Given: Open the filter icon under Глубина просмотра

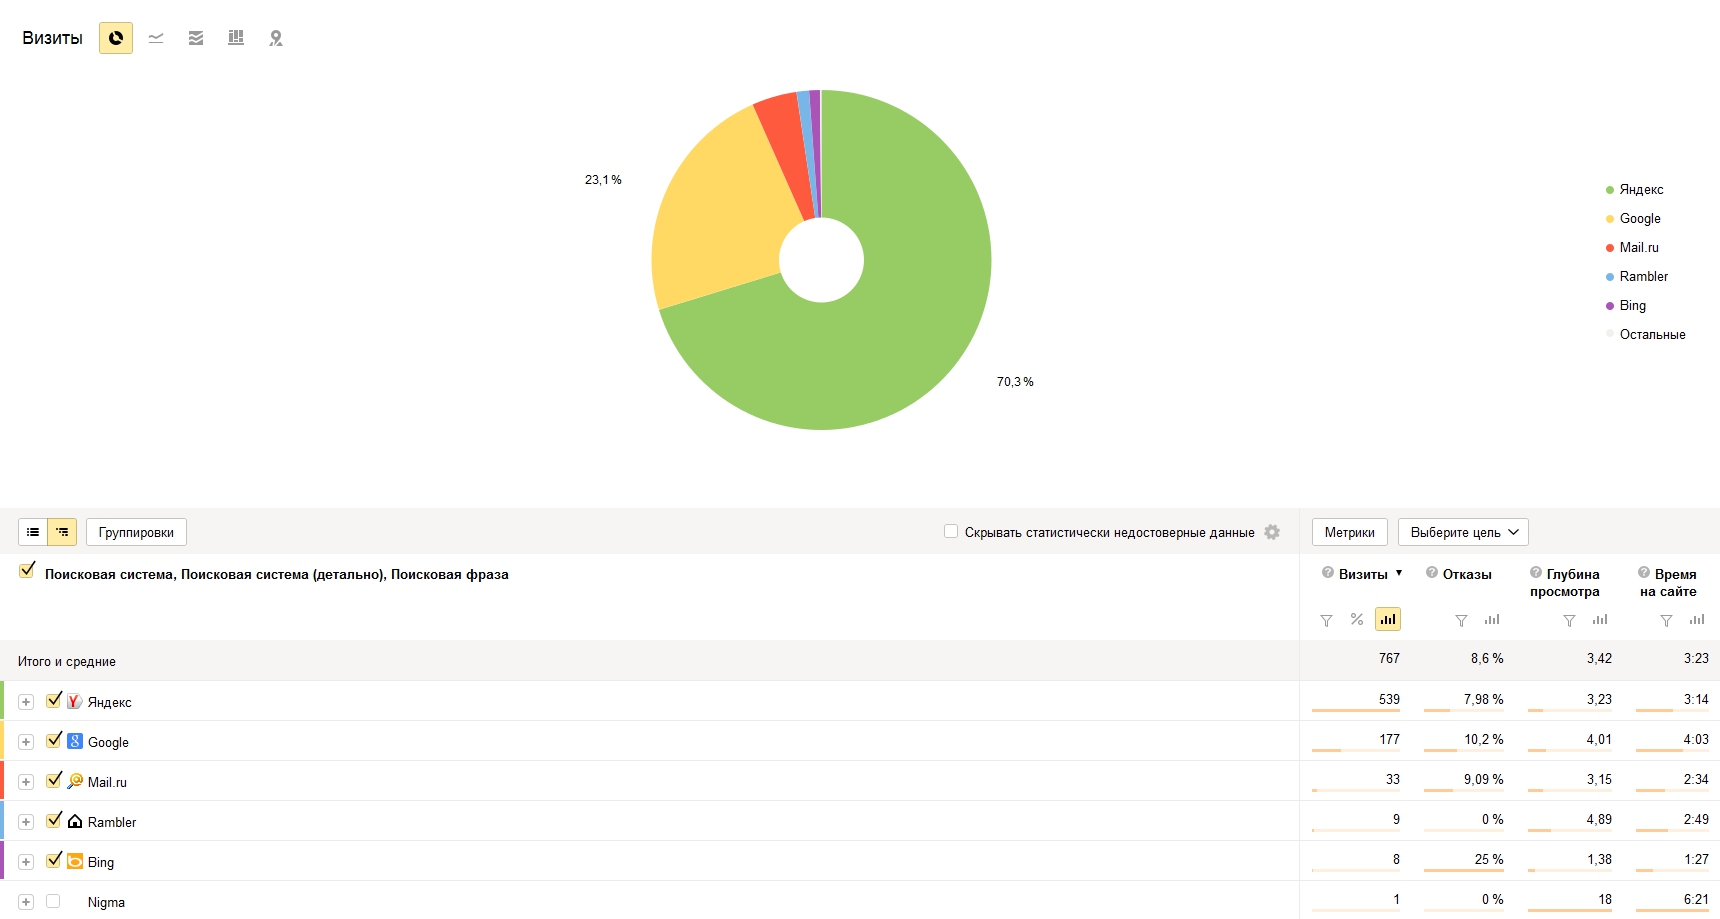Looking at the screenshot, I should tap(1569, 620).
